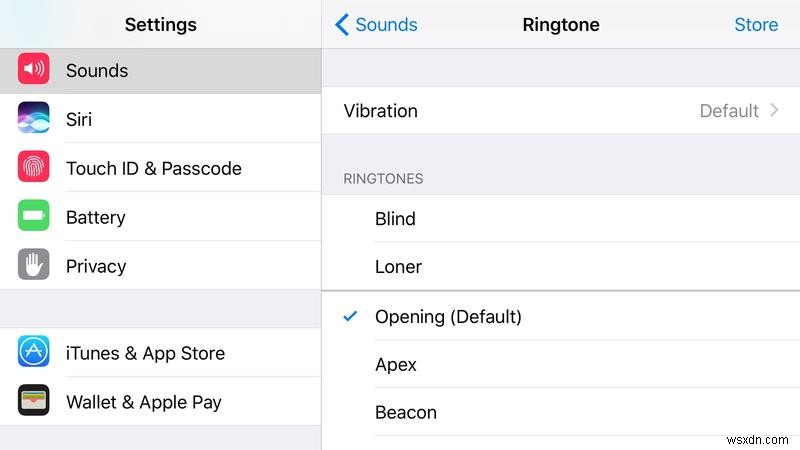This screenshot has width=800, height=450.
Task: Expand the Vibration row chevron
Action: coord(774,111)
